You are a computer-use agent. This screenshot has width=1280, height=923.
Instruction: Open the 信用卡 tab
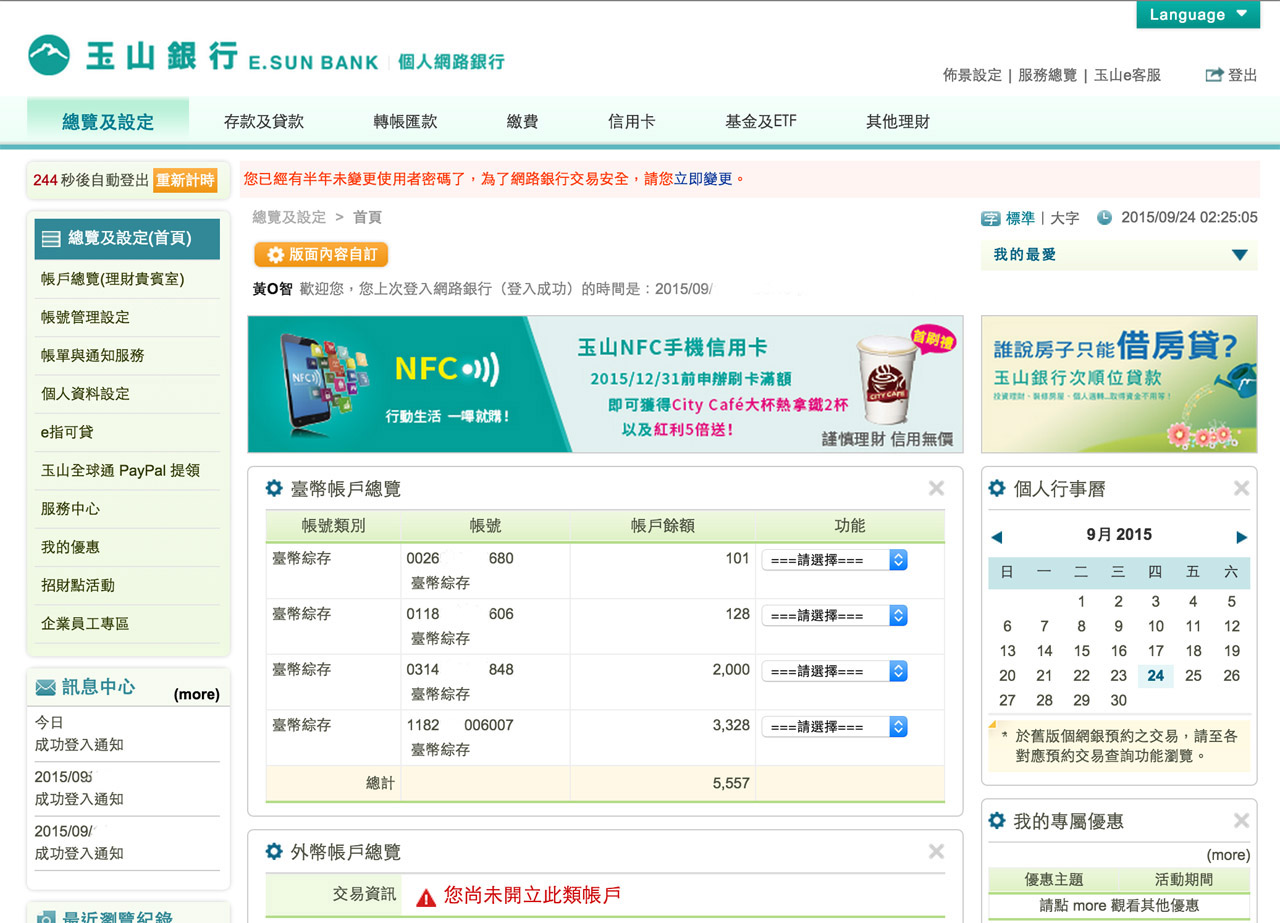[632, 122]
